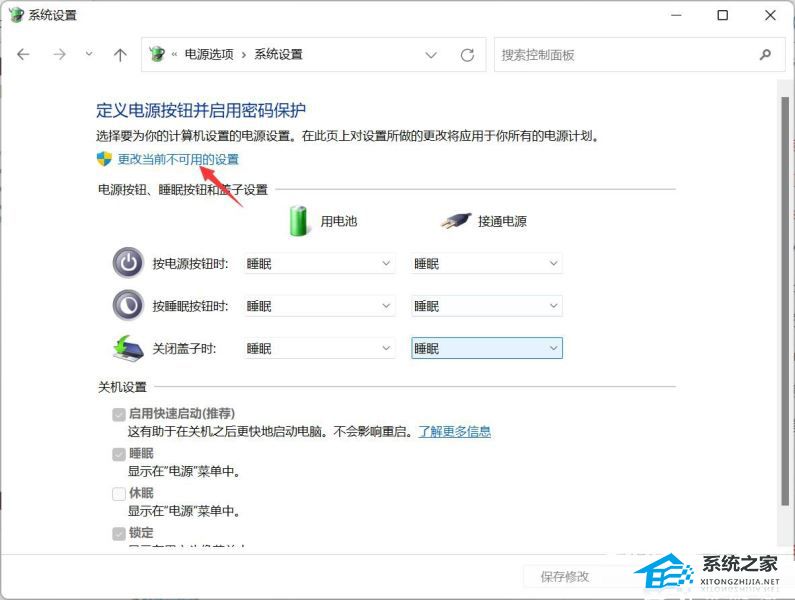
Task: Toggle 休眠 checkbox
Action: click(119, 494)
